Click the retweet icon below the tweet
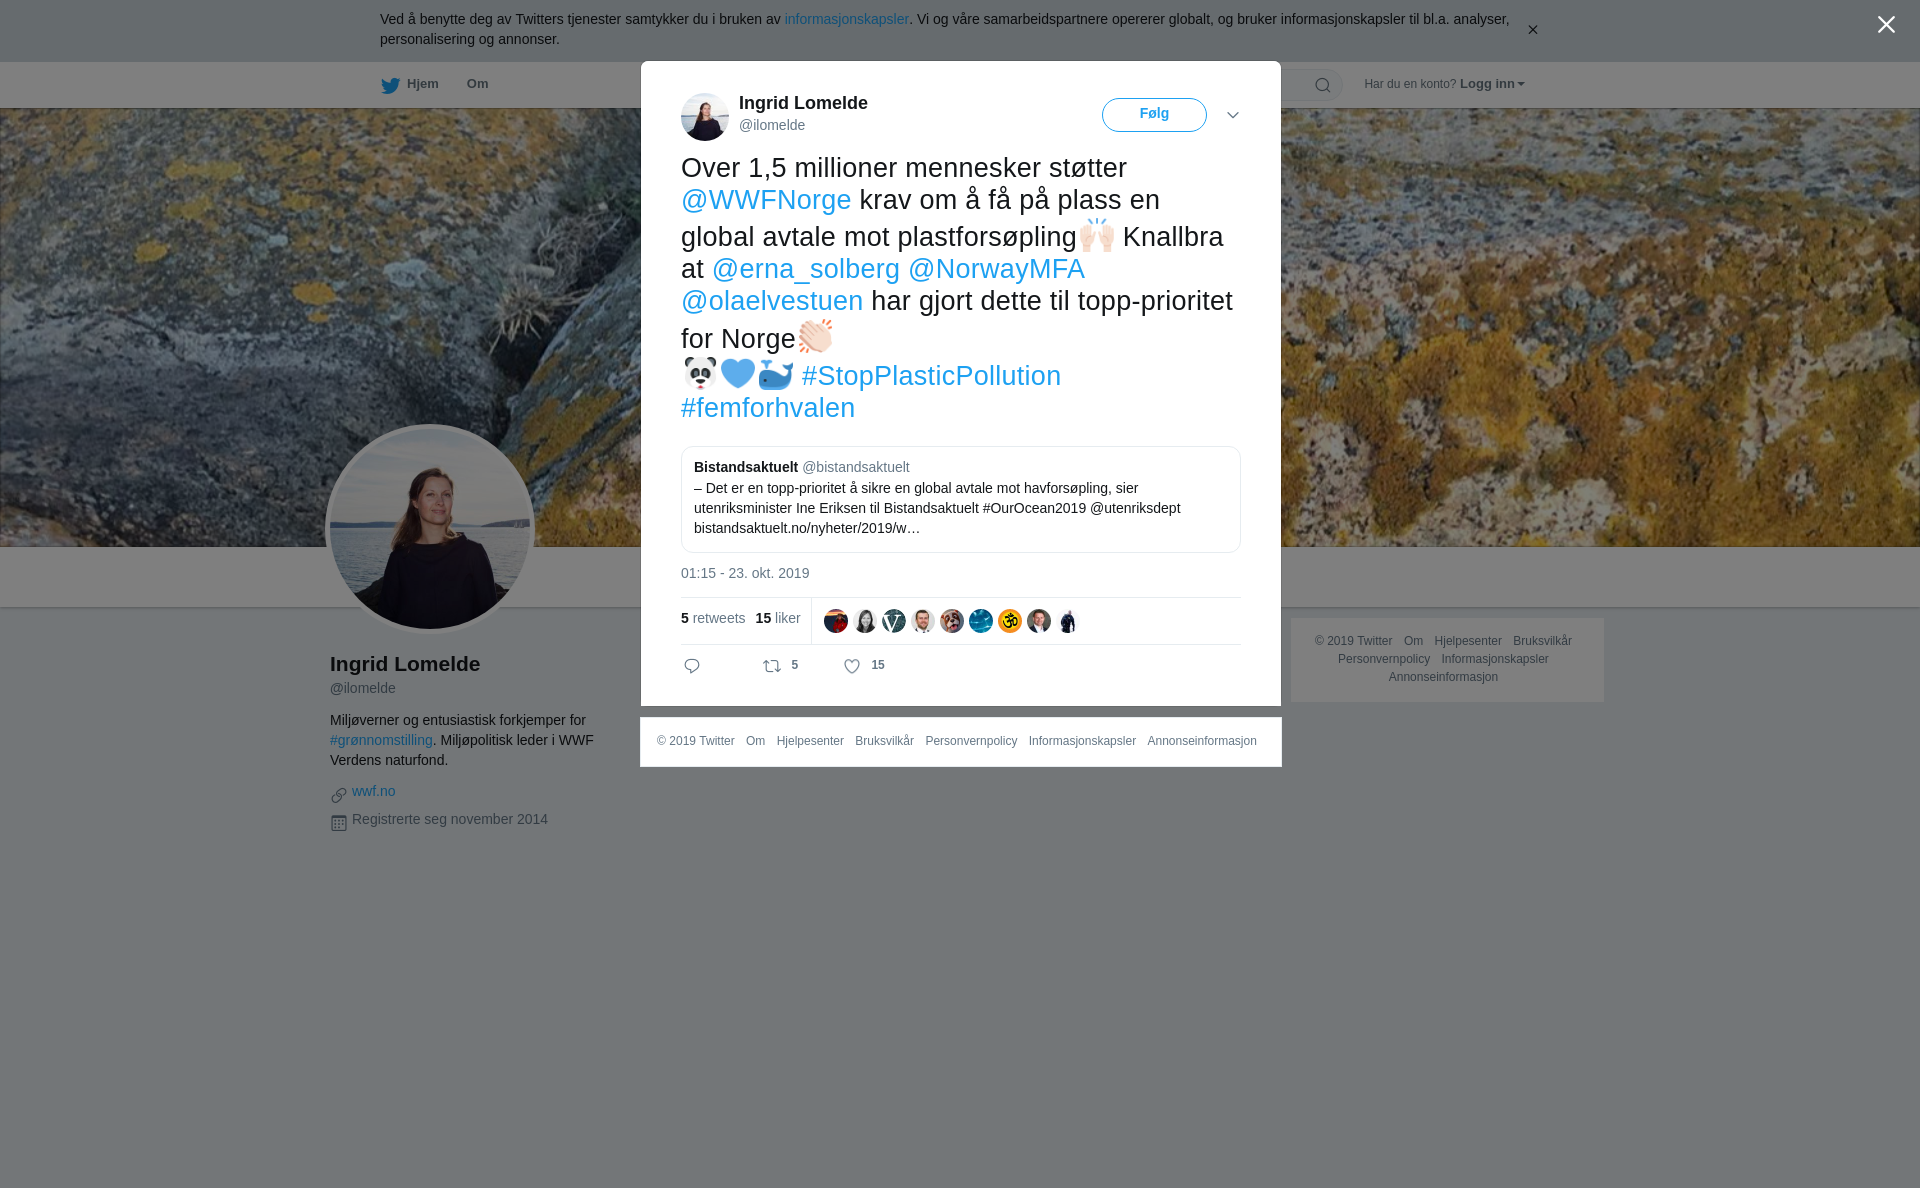 [772, 666]
